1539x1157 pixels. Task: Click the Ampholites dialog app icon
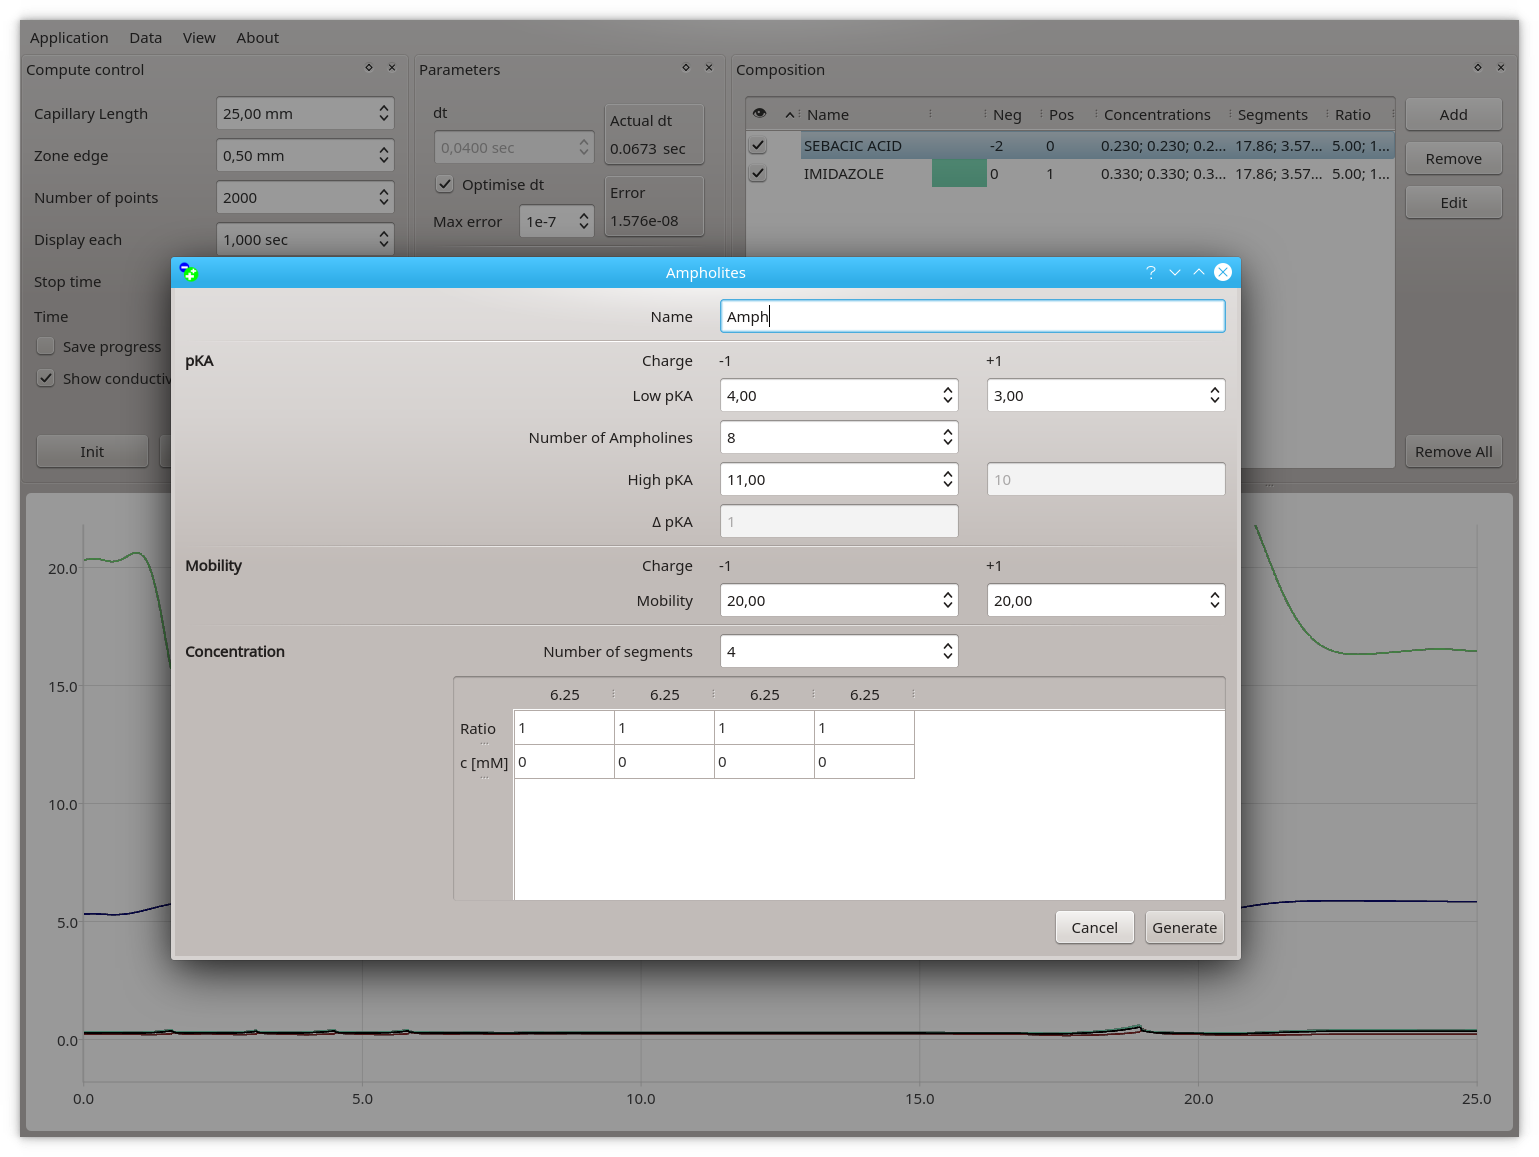coord(188,272)
